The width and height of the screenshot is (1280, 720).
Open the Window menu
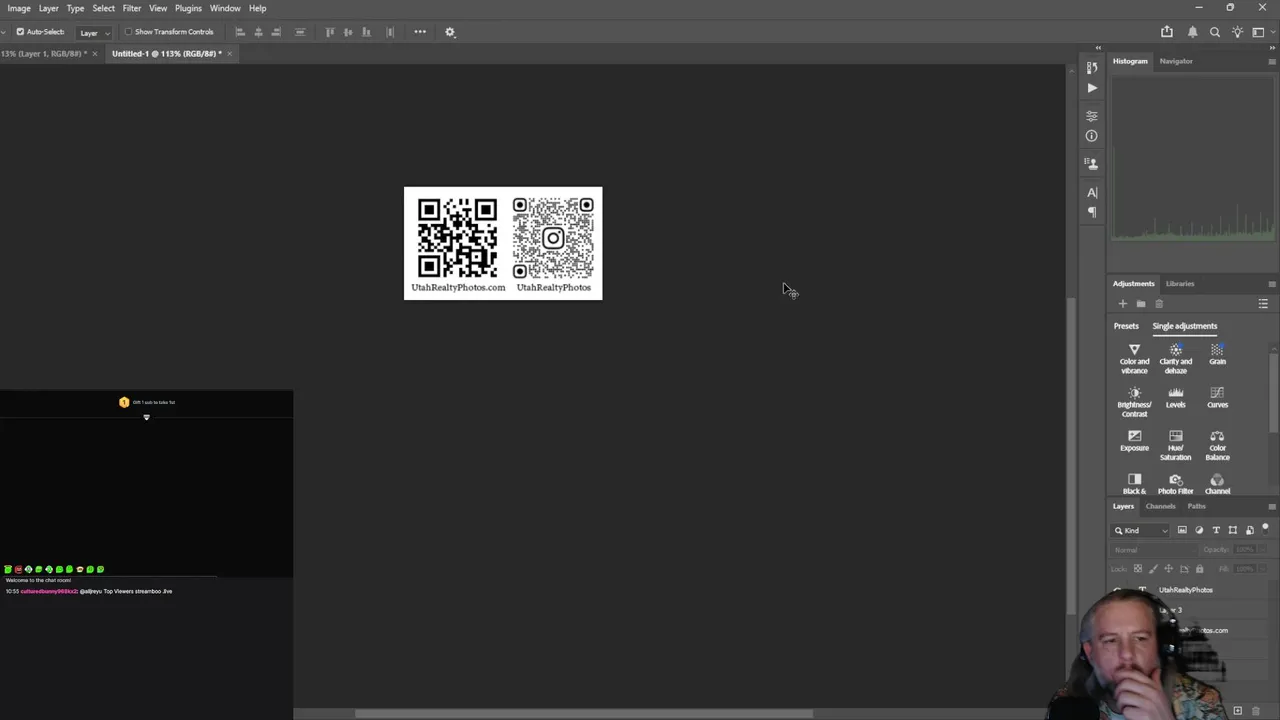tap(225, 8)
